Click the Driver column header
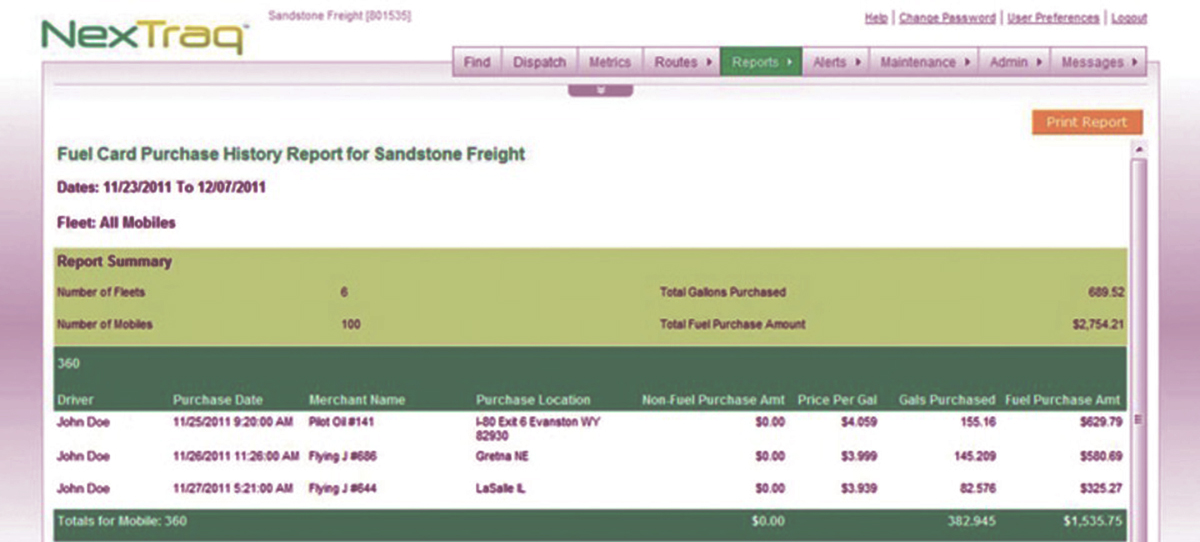This screenshot has height=542, width=1200. tap(75, 400)
